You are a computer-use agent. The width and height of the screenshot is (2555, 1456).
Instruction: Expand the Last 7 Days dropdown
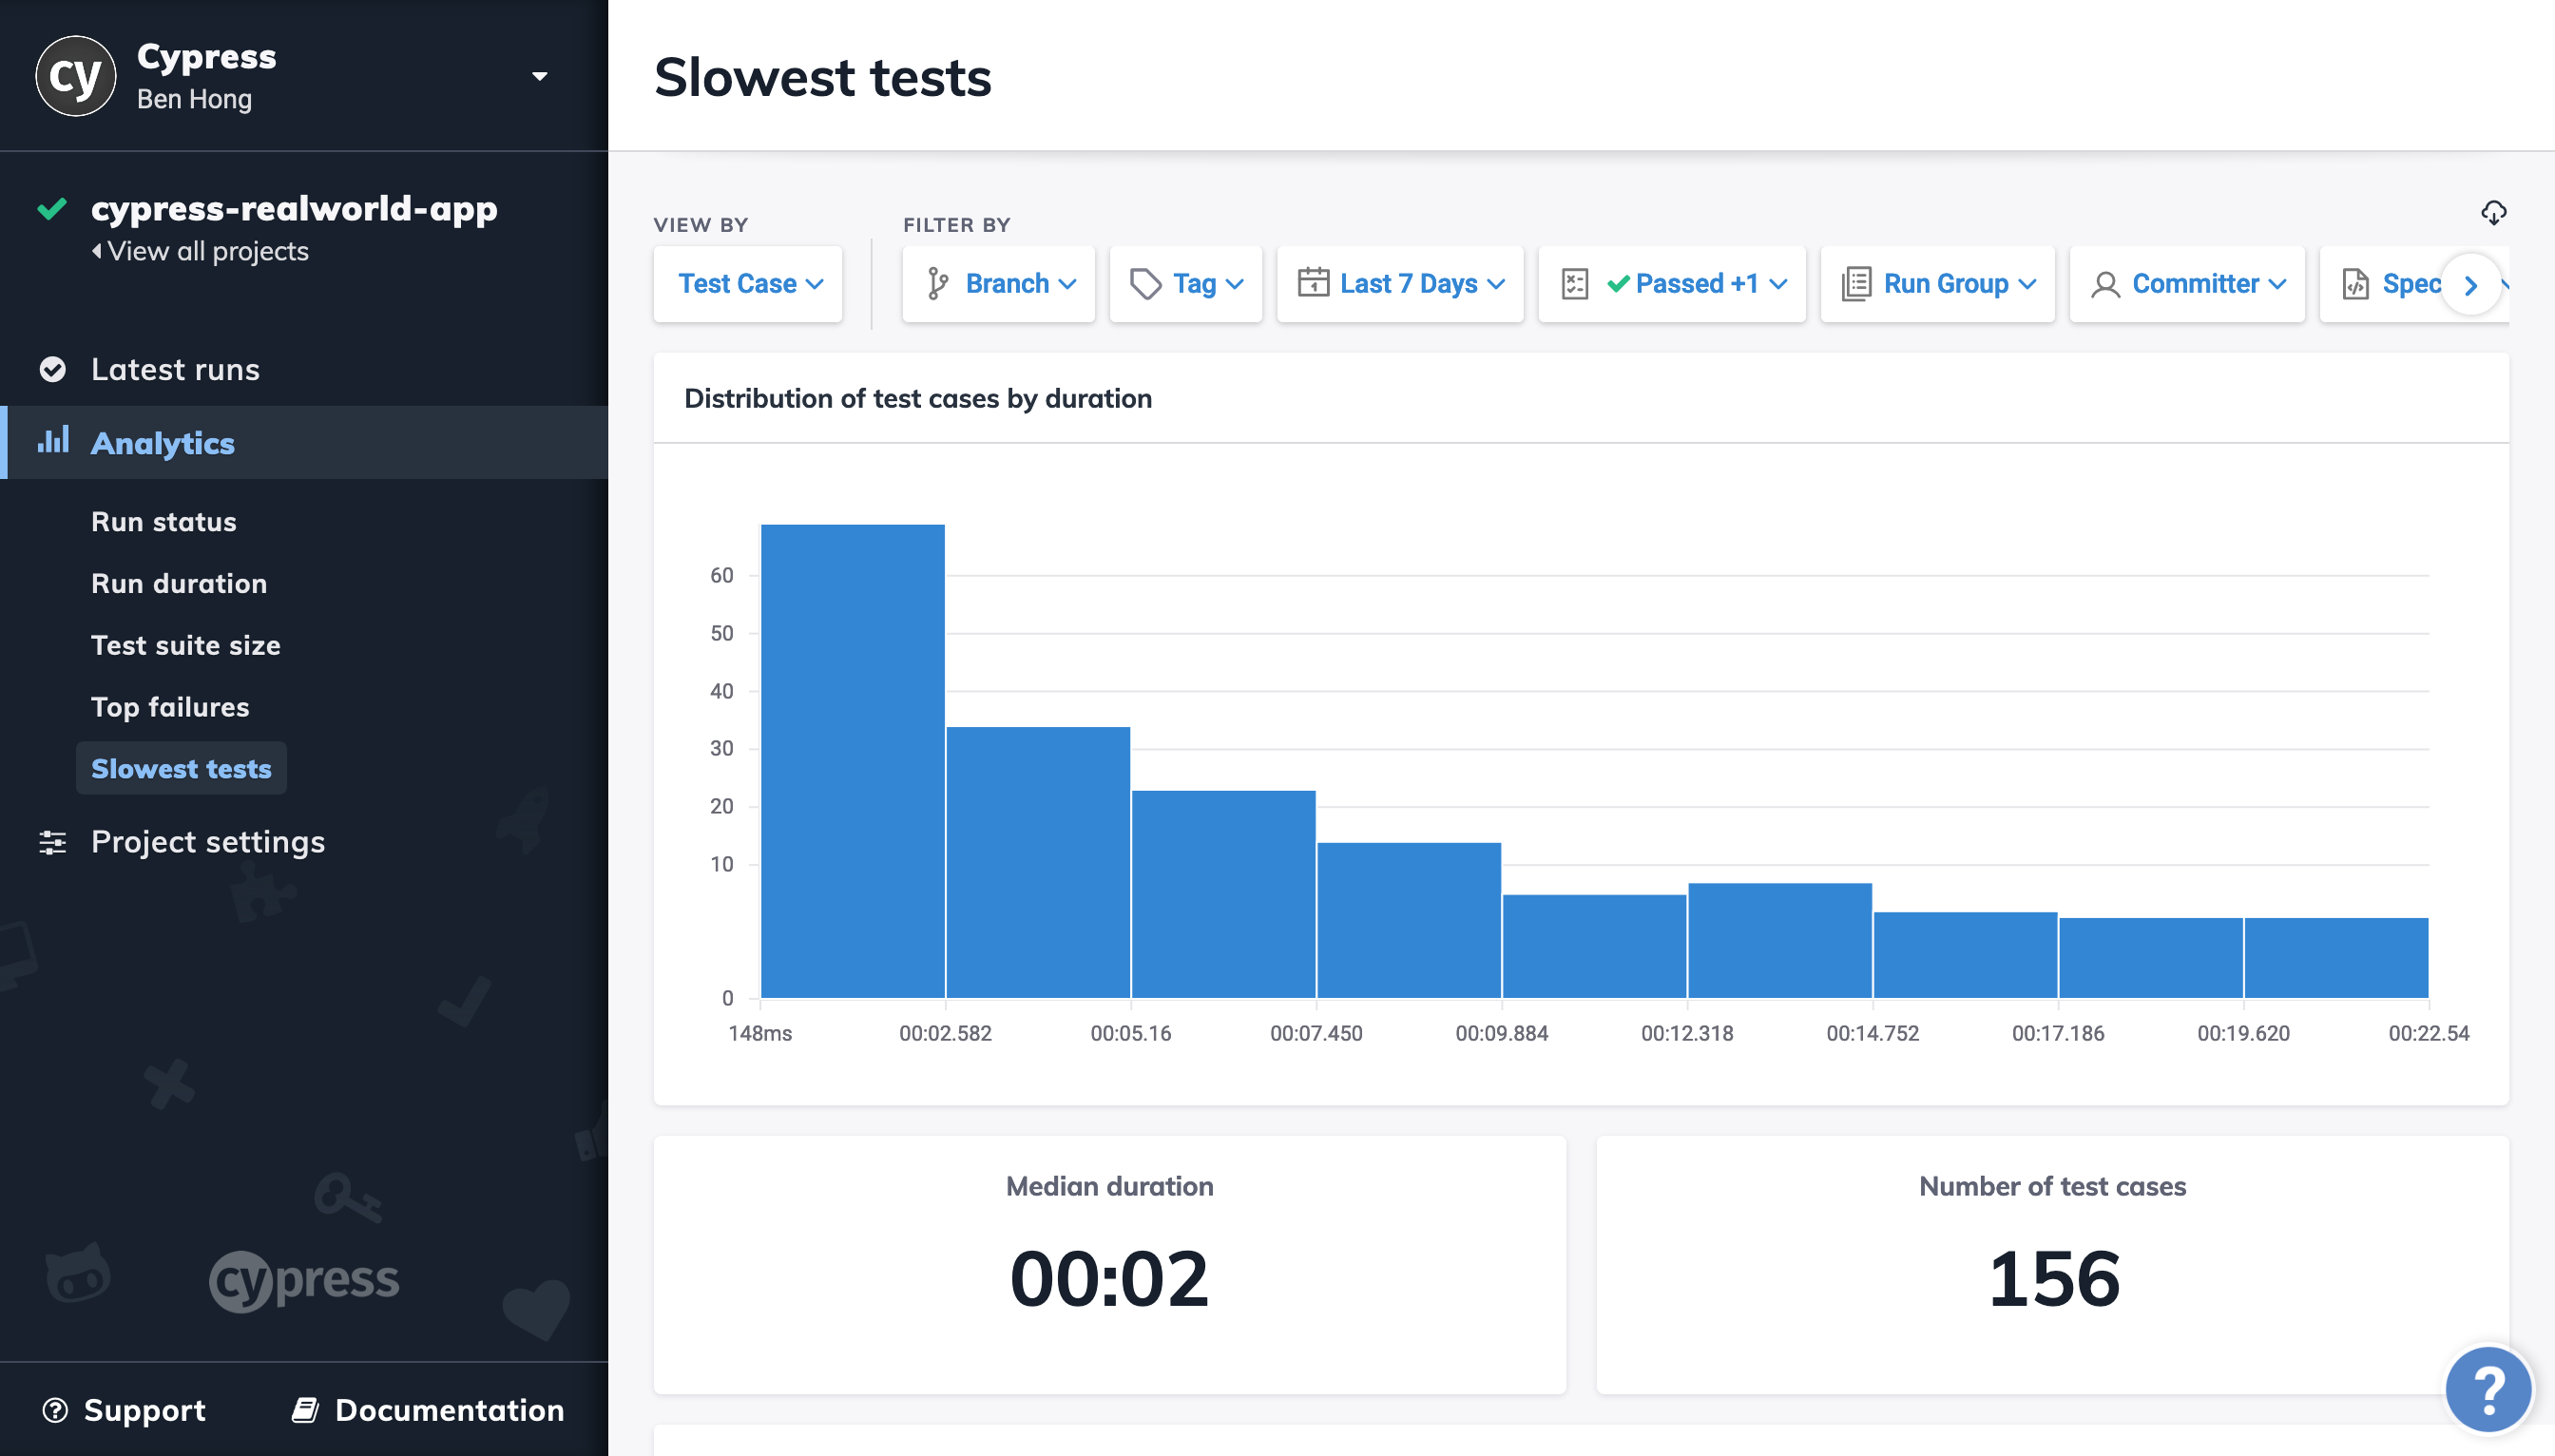point(1404,284)
